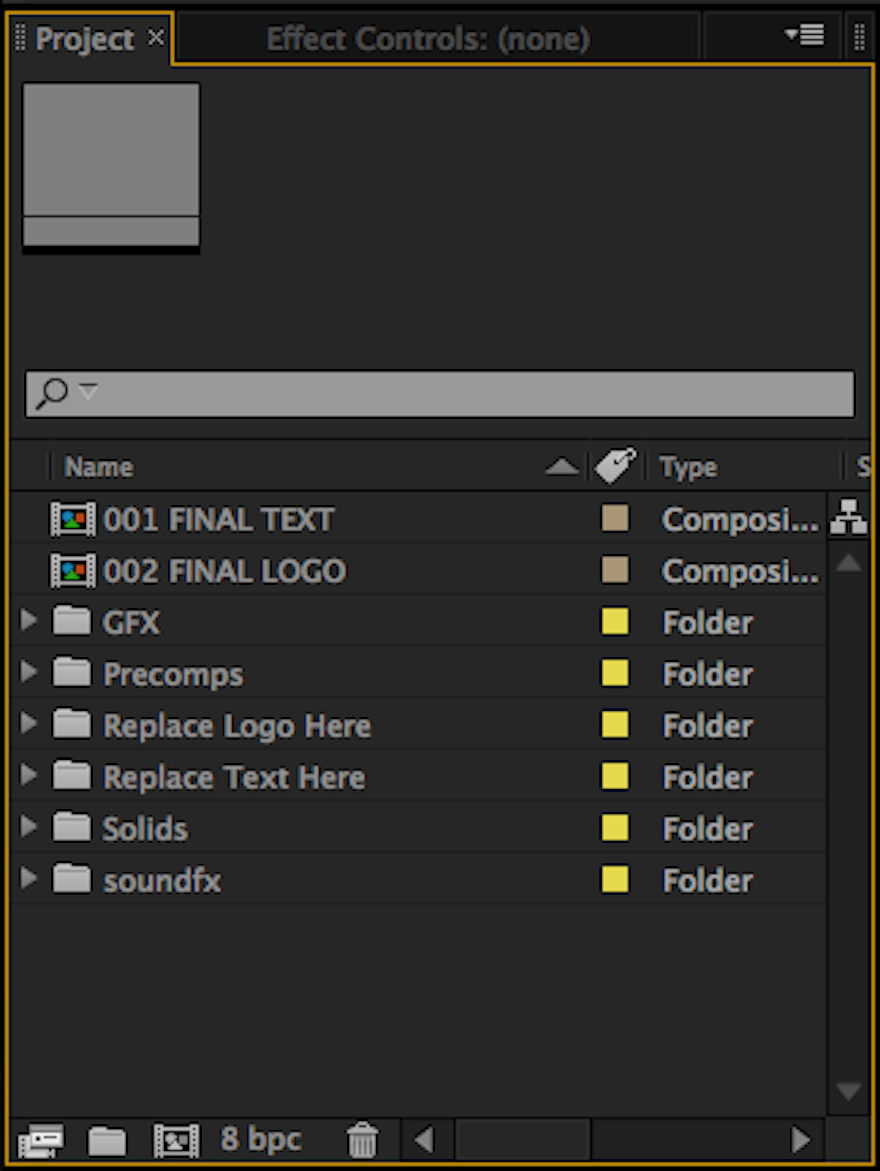
Task: Close the Project panel tab
Action: point(155,38)
